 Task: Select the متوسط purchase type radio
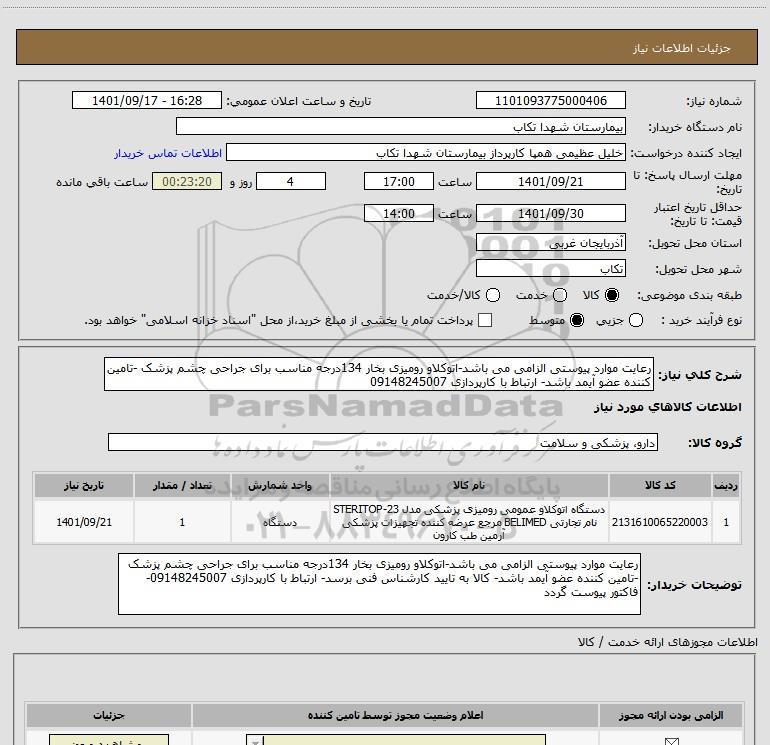pyautogui.click(x=577, y=320)
